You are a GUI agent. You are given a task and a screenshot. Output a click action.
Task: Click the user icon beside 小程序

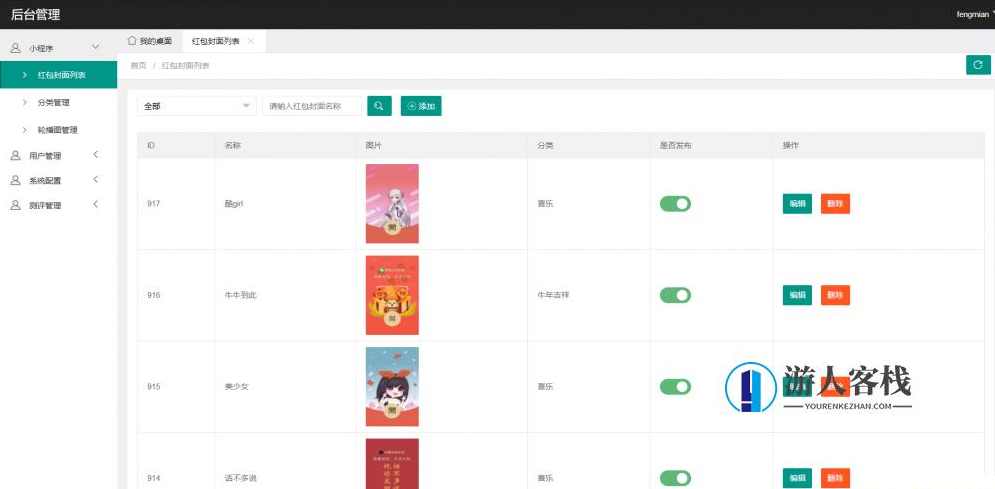pos(15,48)
